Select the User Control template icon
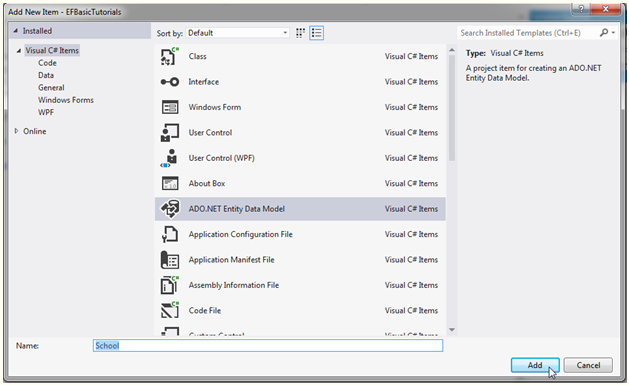 [170, 133]
